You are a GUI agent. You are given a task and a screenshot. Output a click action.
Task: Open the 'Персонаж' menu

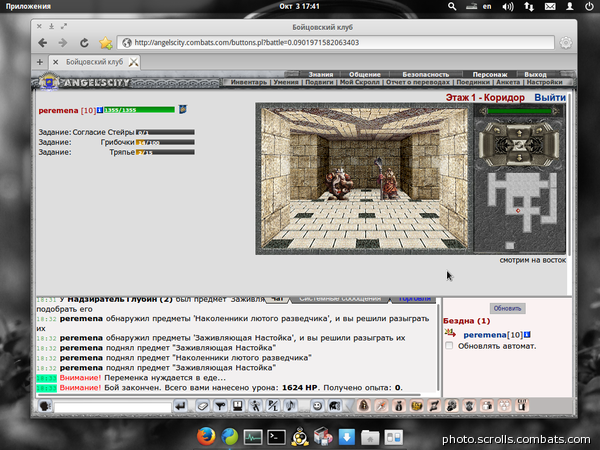(x=490, y=74)
